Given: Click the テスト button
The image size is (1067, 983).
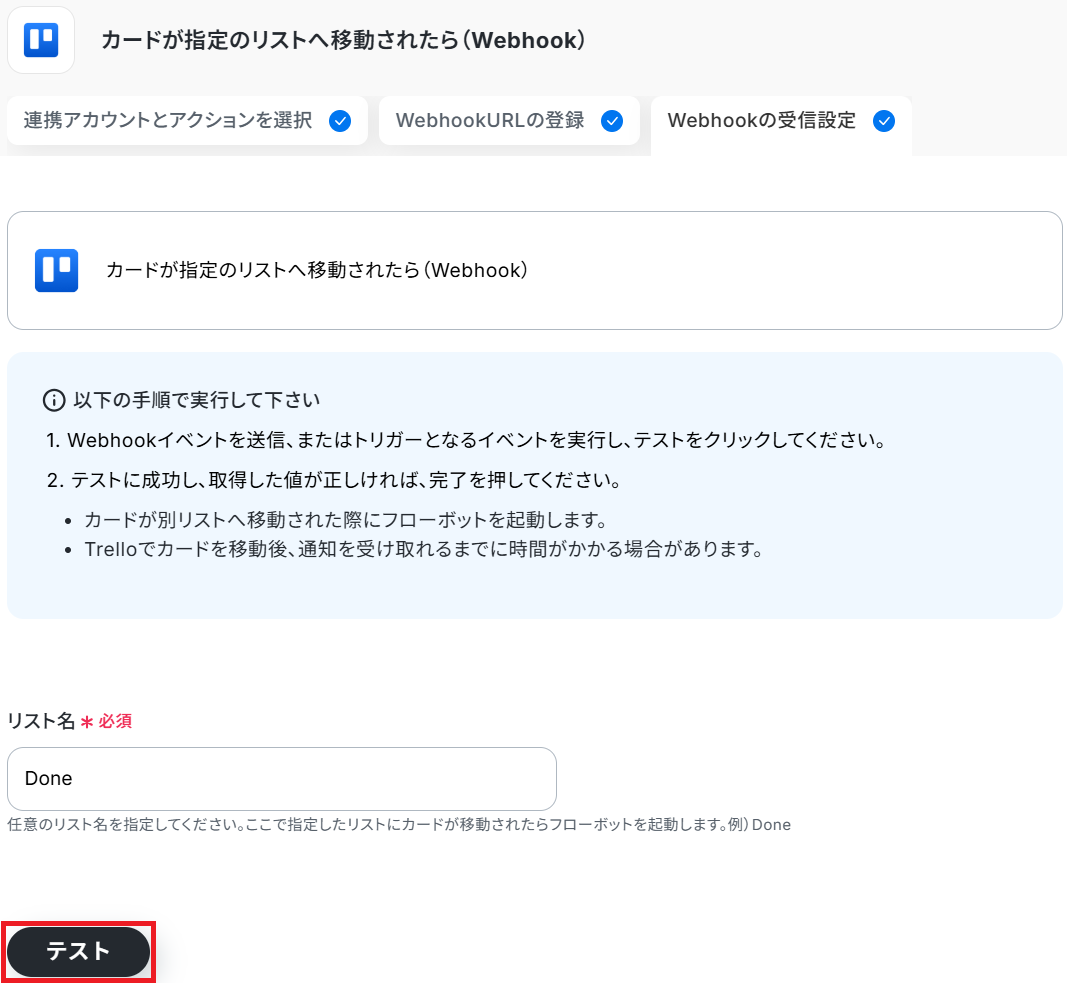Looking at the screenshot, I should point(78,951).
